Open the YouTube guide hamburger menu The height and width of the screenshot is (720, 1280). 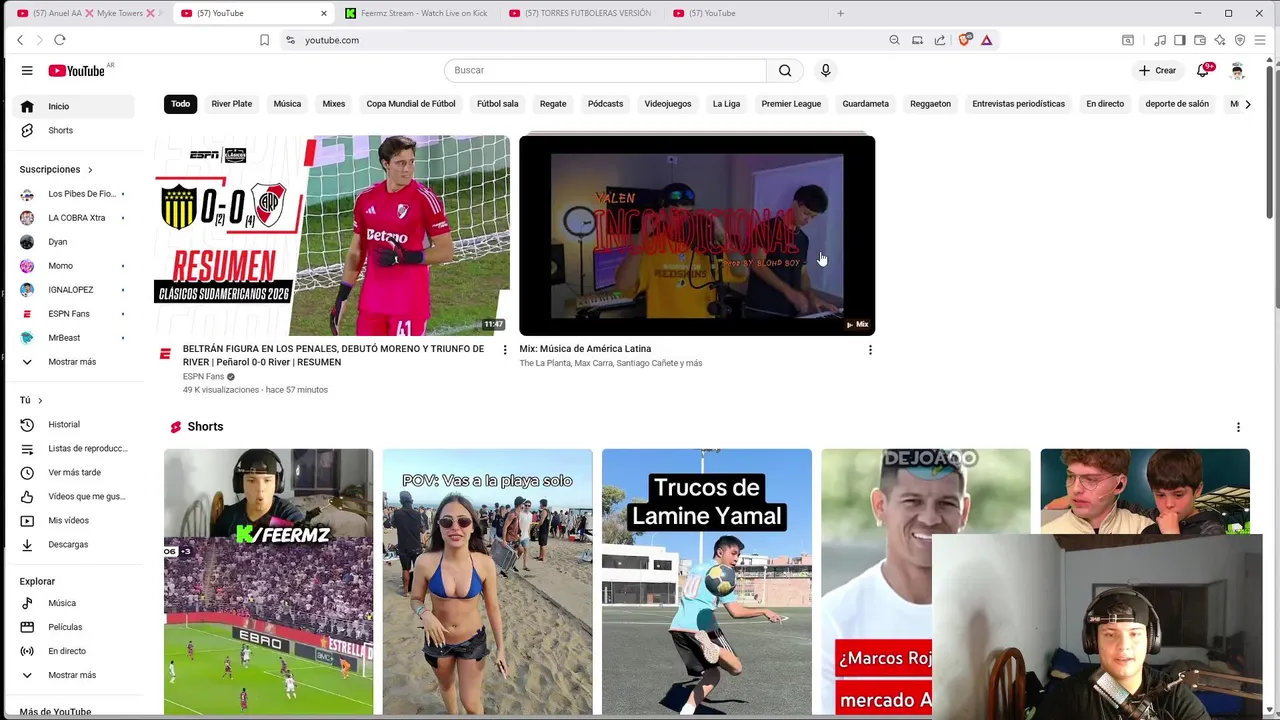[27, 70]
